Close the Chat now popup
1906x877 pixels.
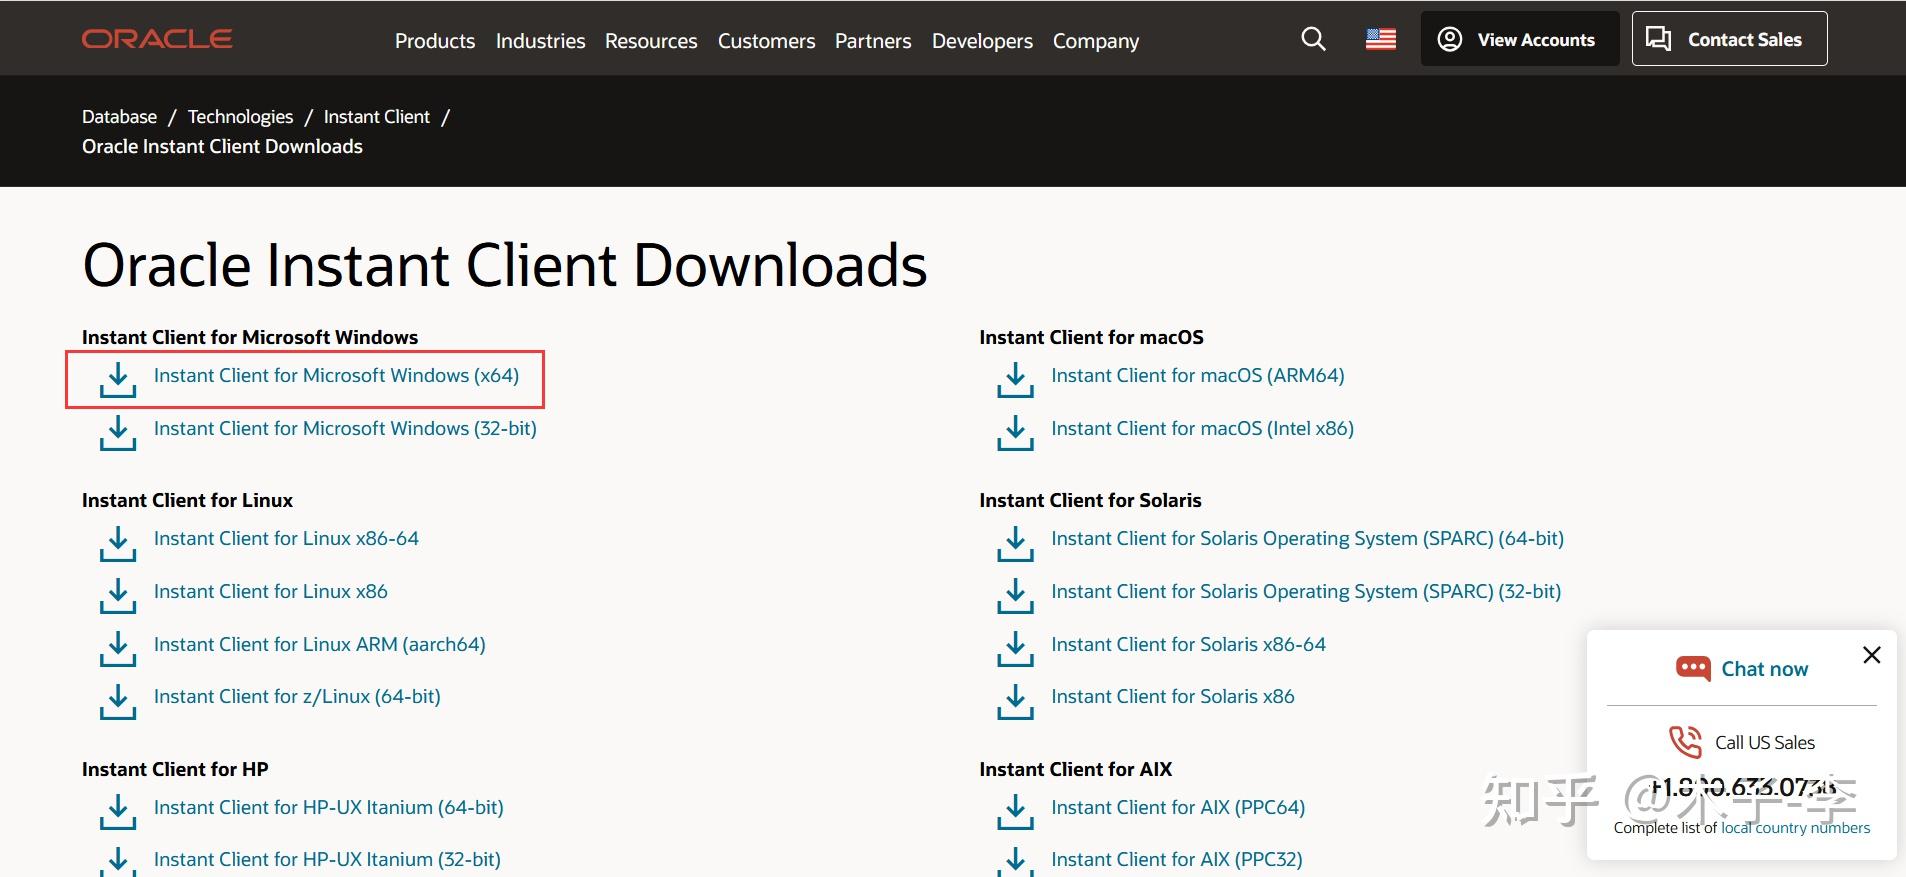pos(1871,655)
